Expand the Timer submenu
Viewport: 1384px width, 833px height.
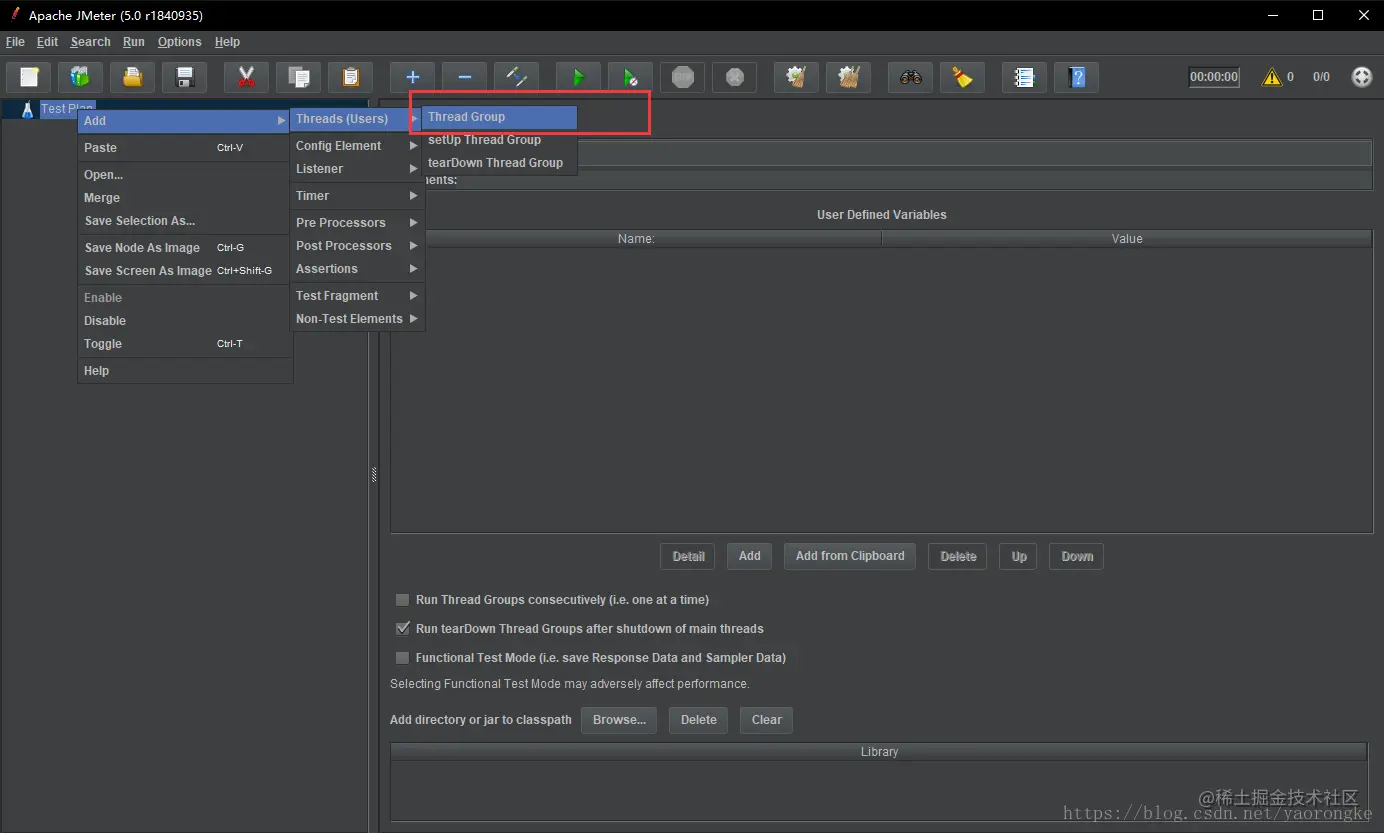[357, 196]
